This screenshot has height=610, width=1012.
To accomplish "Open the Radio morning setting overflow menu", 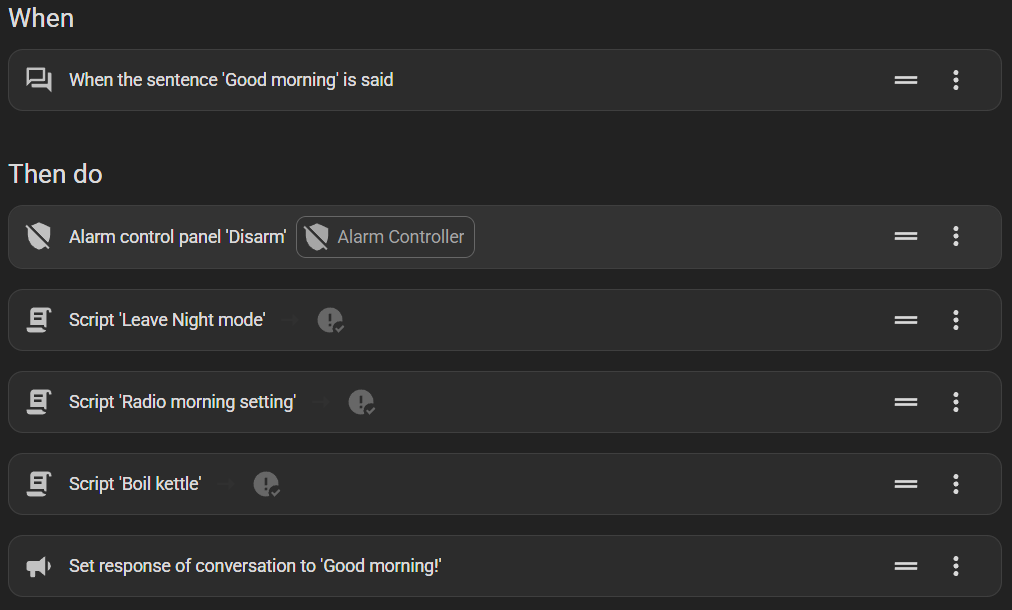I will tap(956, 402).
